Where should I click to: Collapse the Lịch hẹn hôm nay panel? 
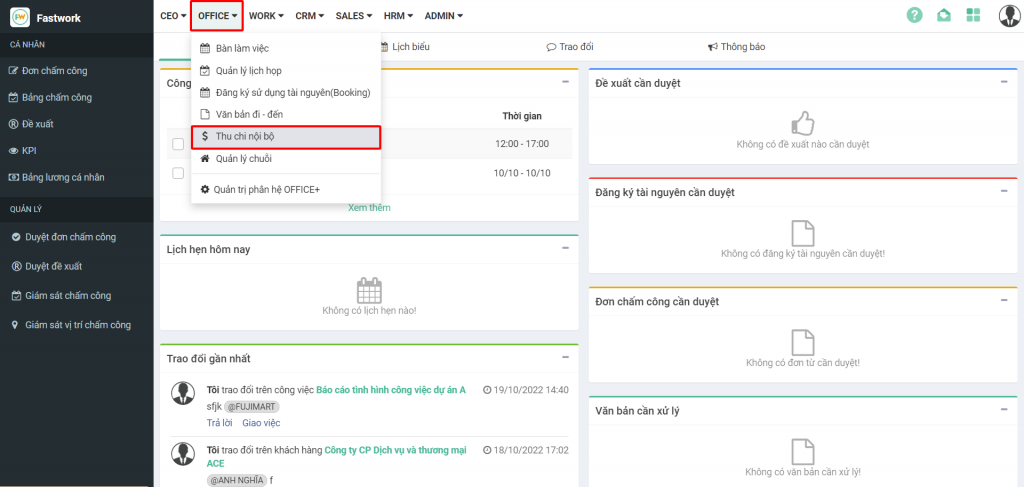click(x=565, y=248)
